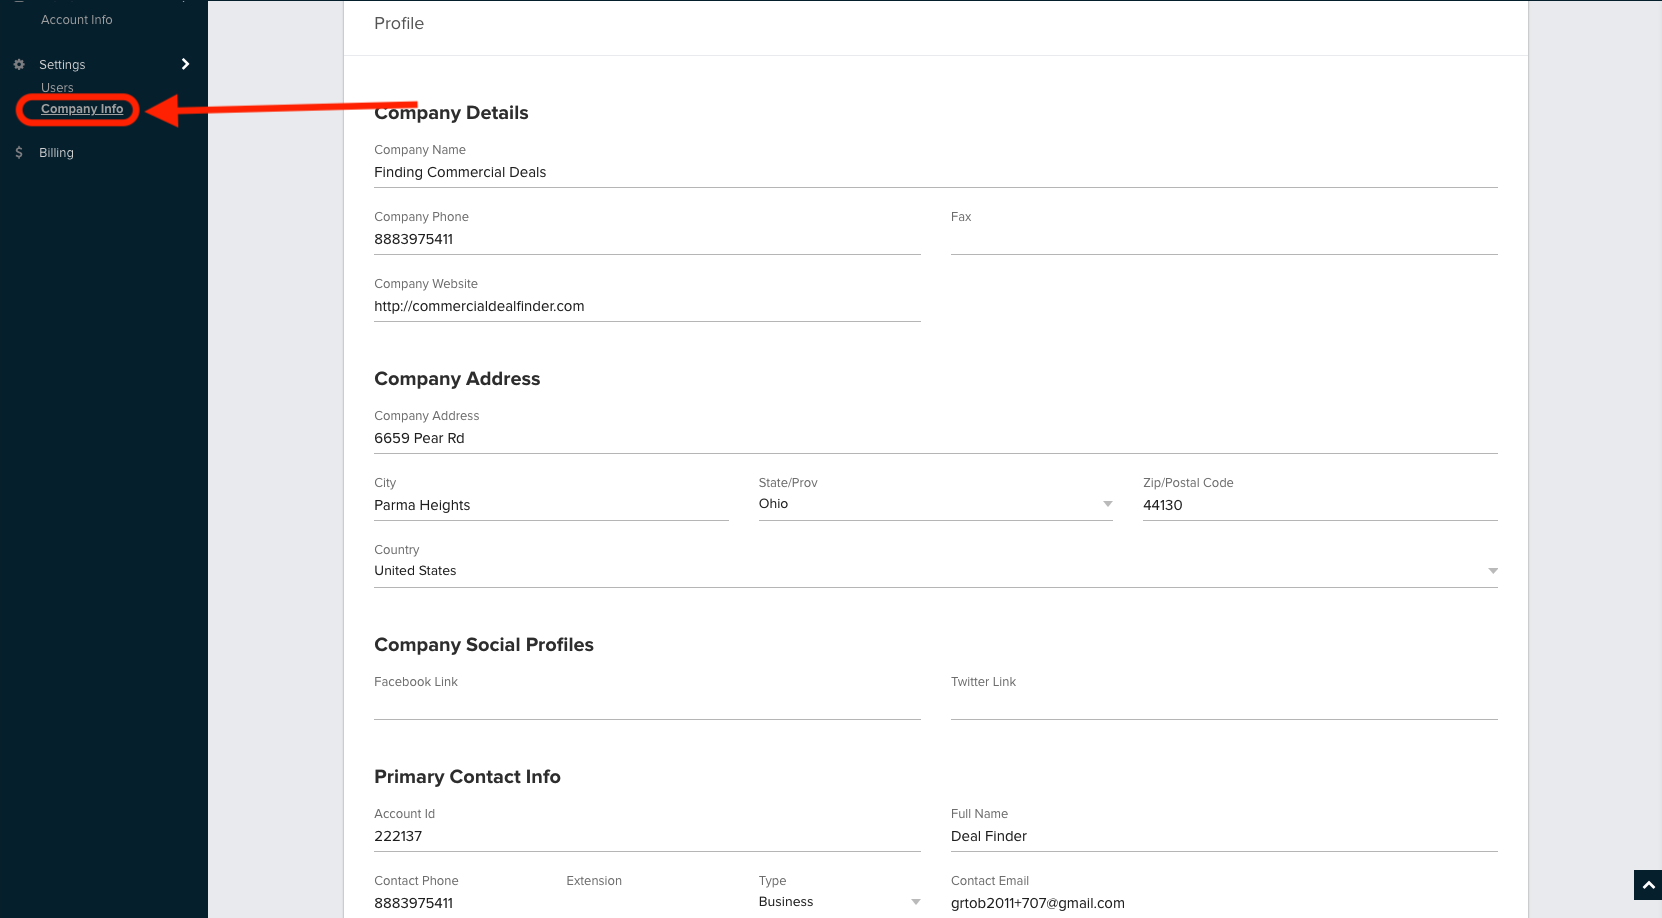
Task: Collapse the Settings menu chevron
Action: click(185, 64)
